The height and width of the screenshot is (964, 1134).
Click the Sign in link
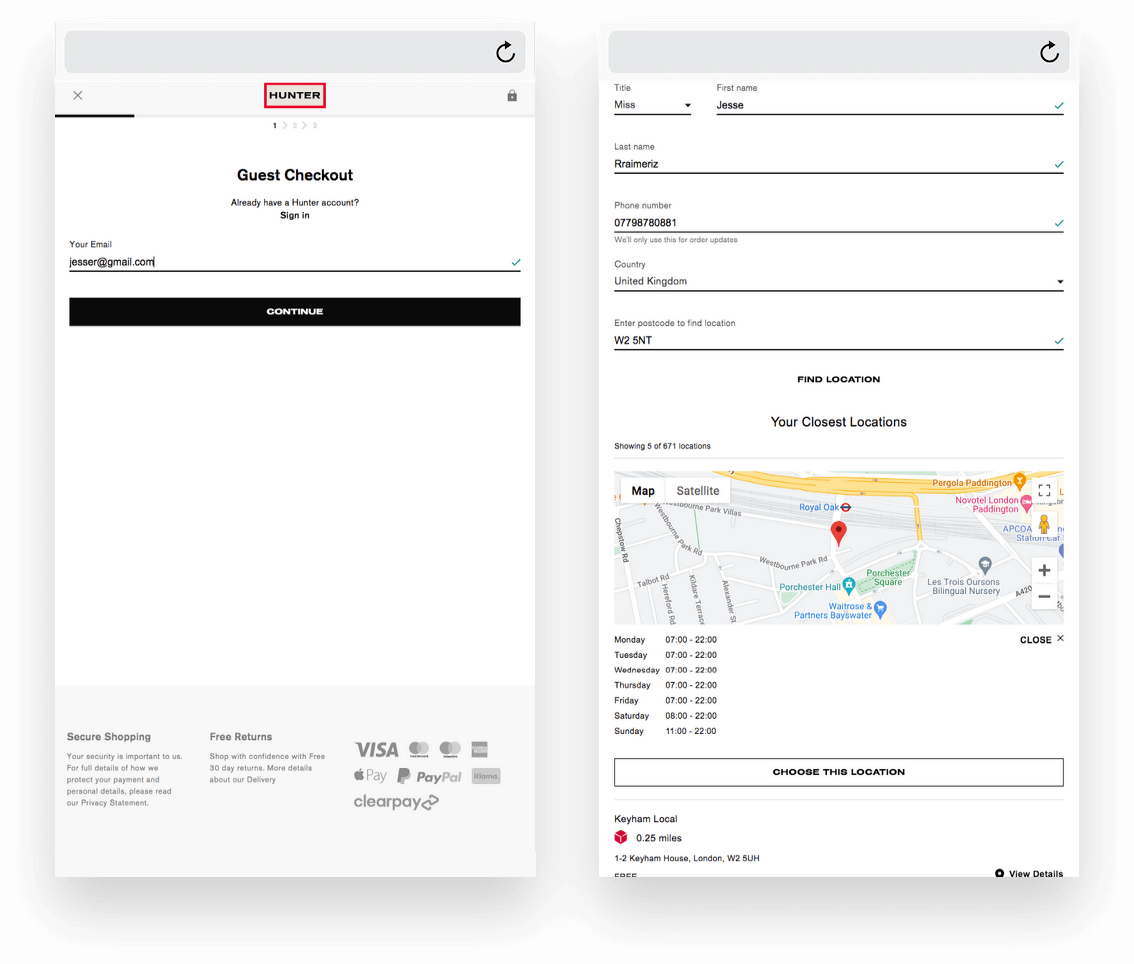[295, 216]
